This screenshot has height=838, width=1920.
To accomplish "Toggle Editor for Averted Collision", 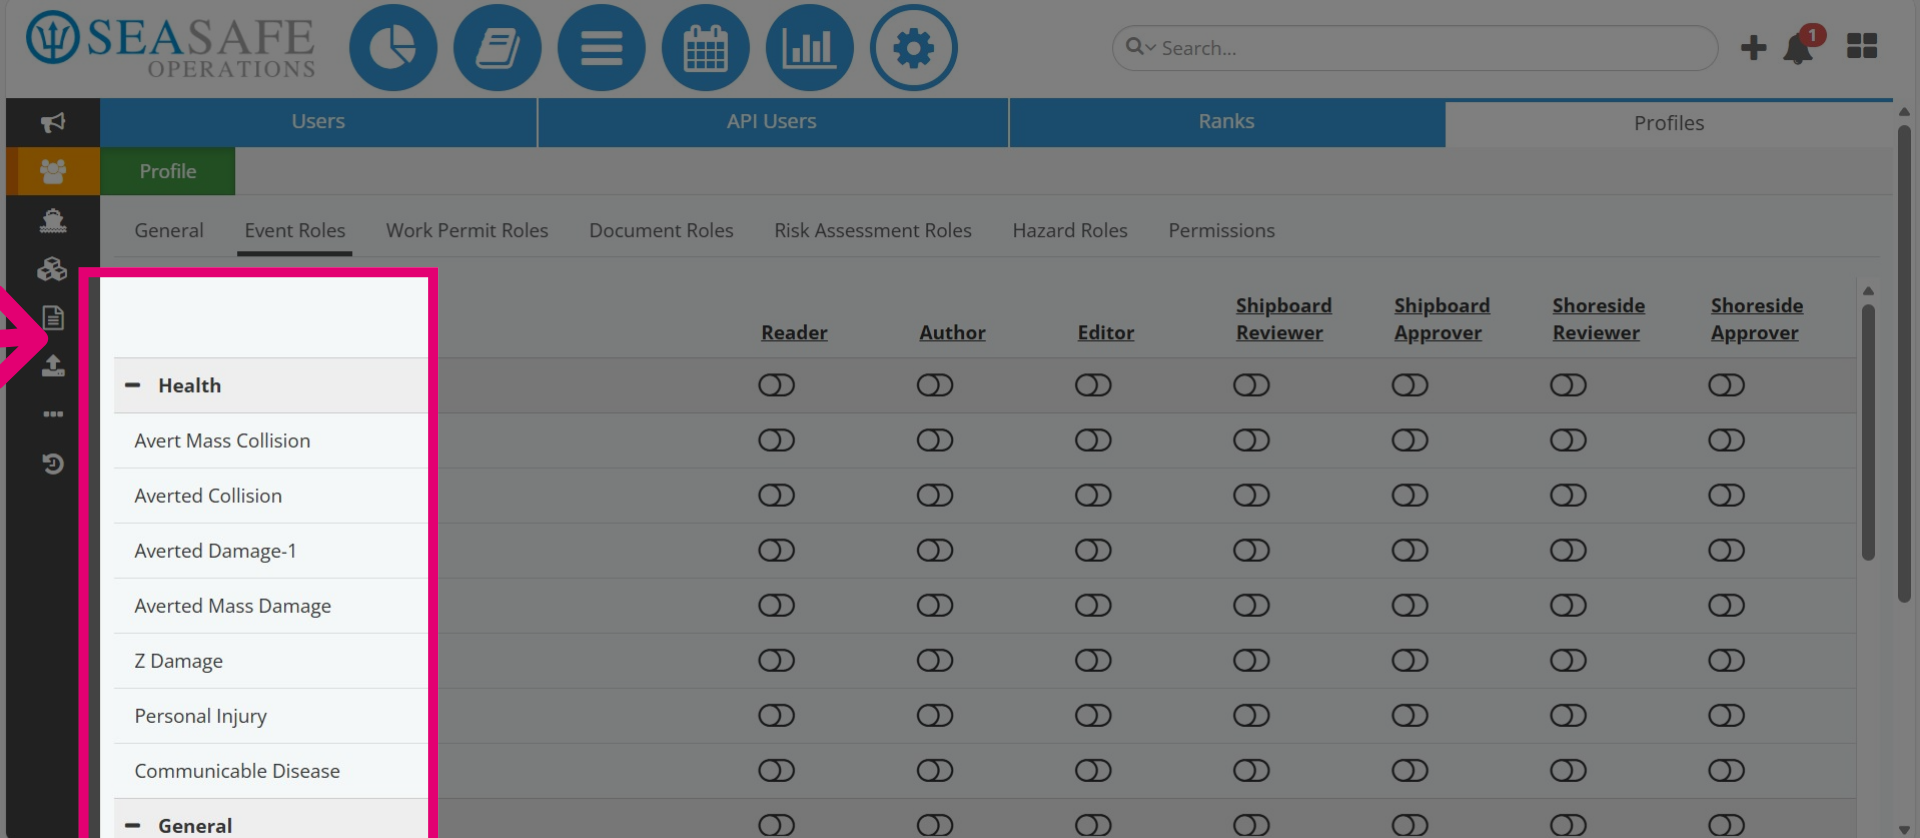I will click(1093, 495).
